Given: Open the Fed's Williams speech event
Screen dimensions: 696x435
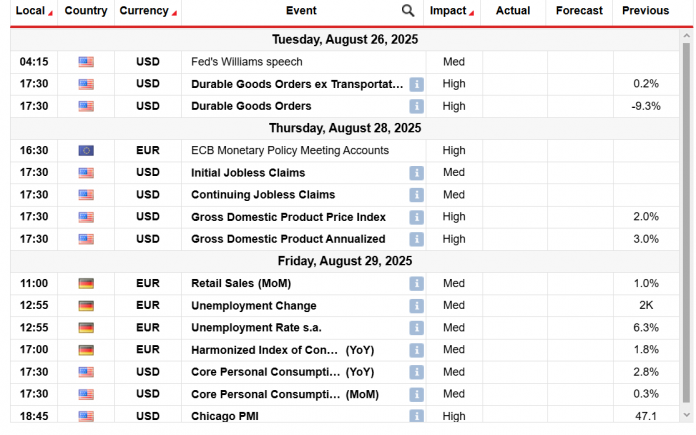Looking at the screenshot, I should click(235, 62).
